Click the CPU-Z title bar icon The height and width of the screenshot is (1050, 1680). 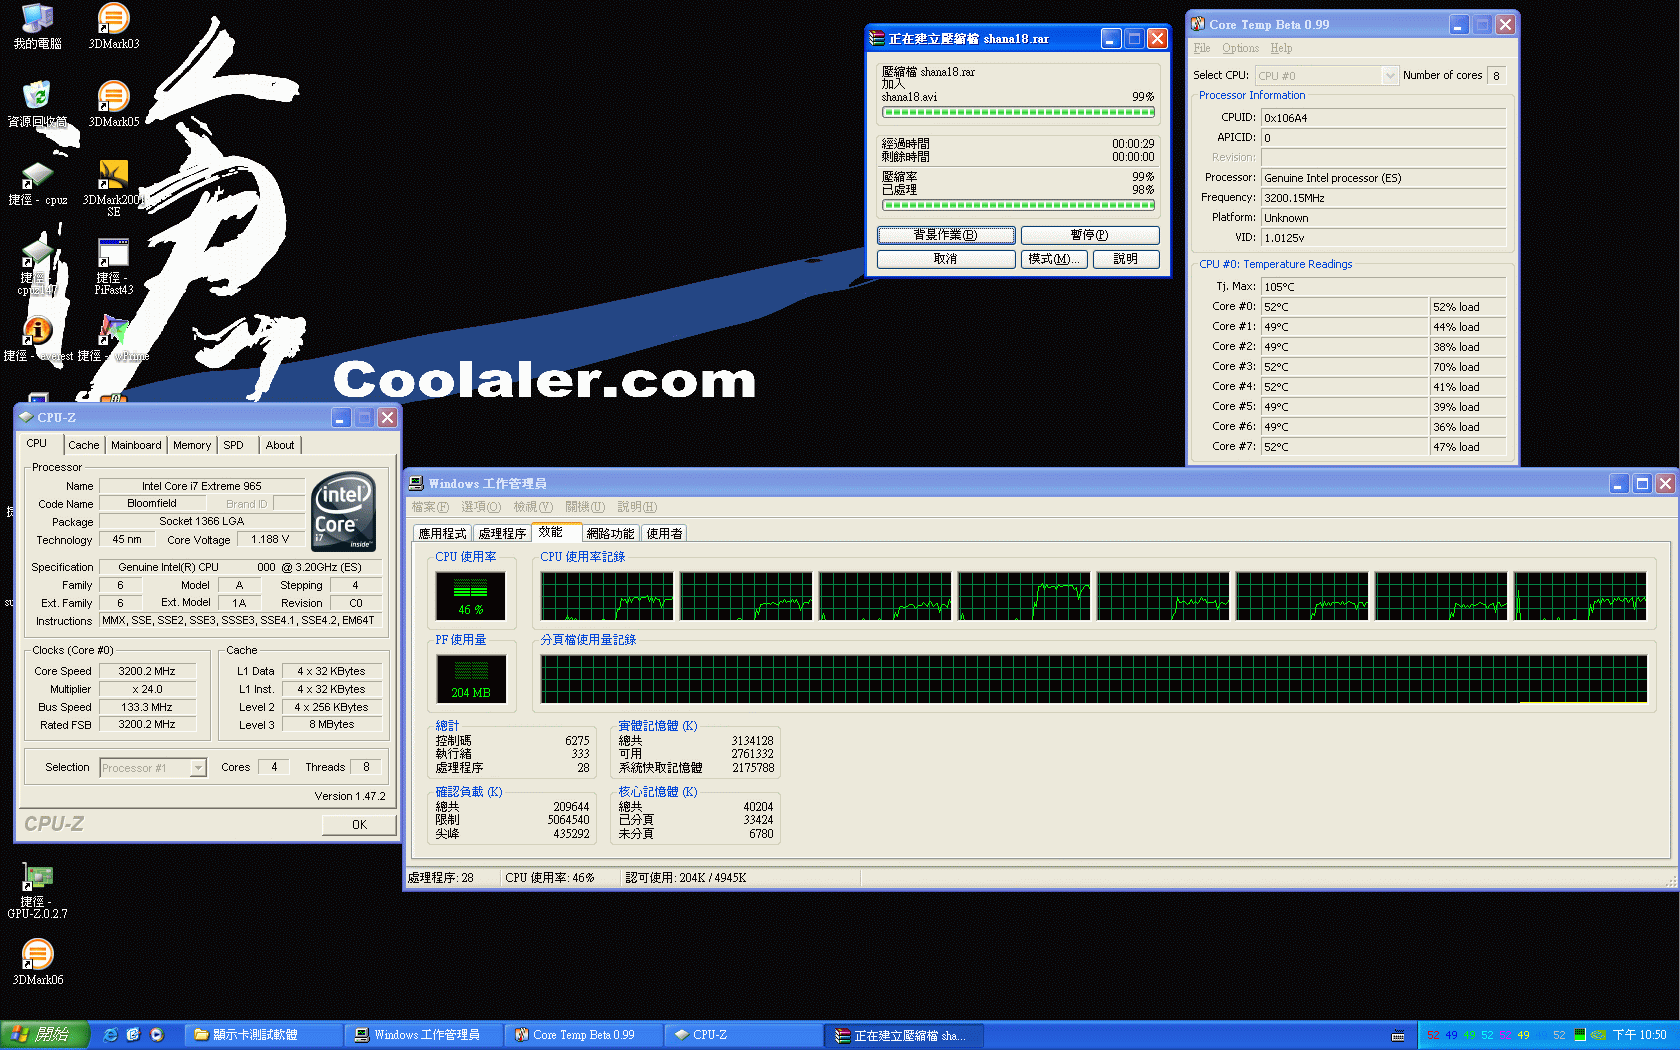27,417
